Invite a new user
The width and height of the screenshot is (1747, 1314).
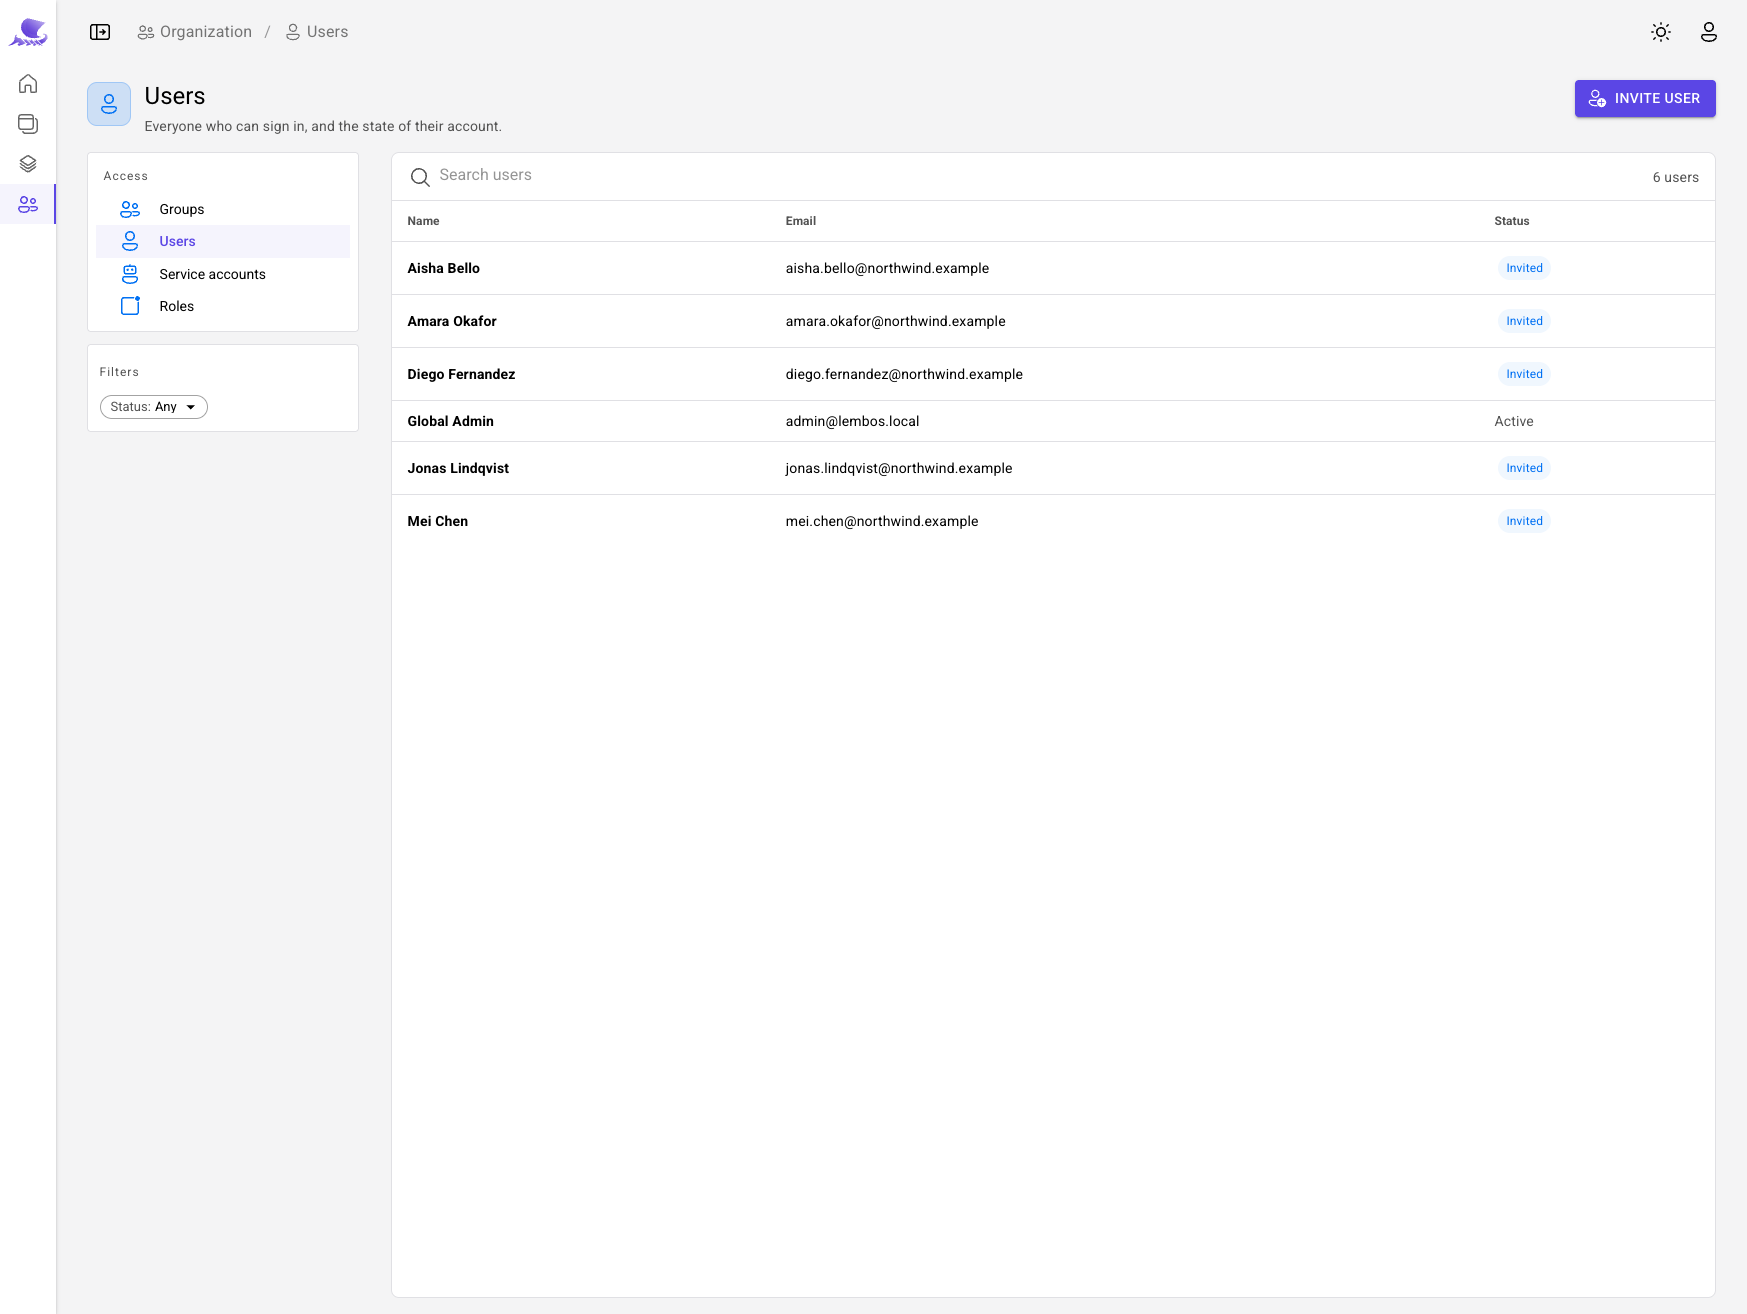coord(1645,98)
